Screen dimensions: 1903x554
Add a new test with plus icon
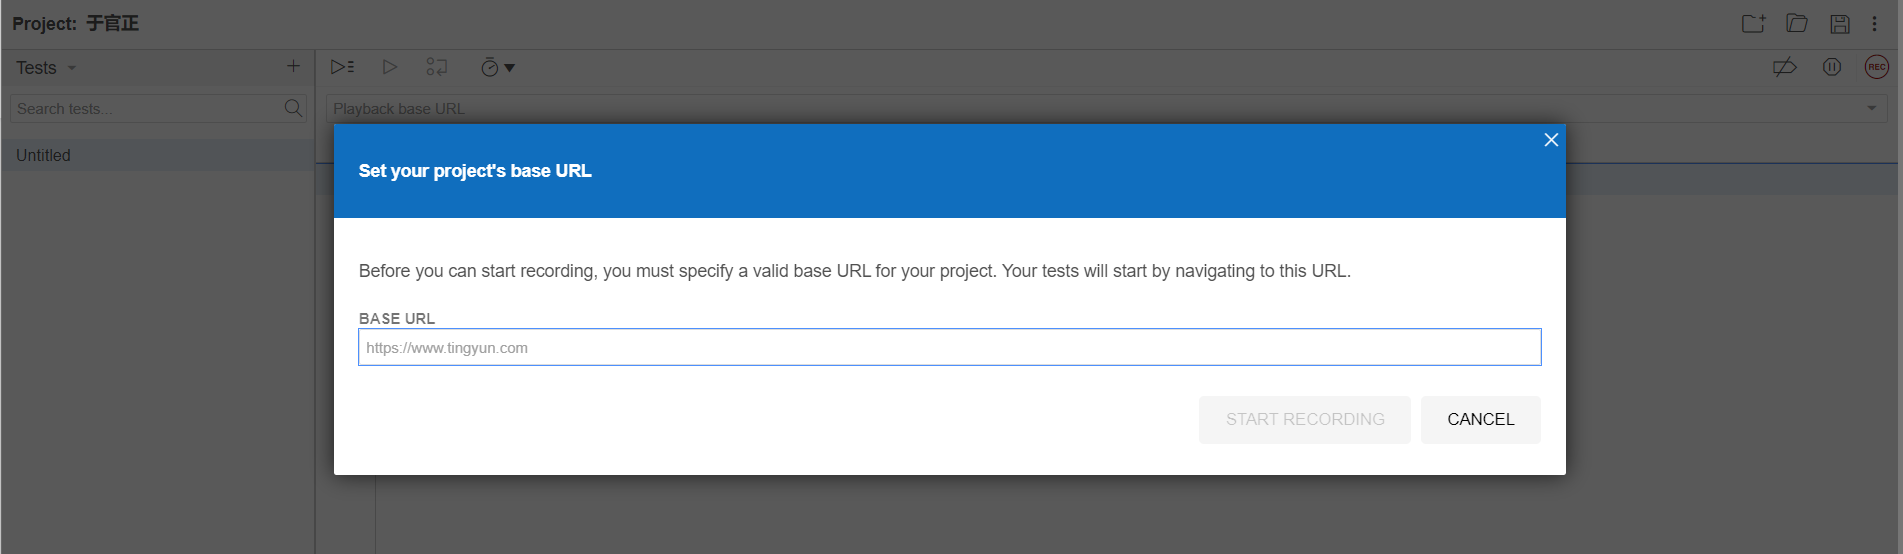pos(293,66)
